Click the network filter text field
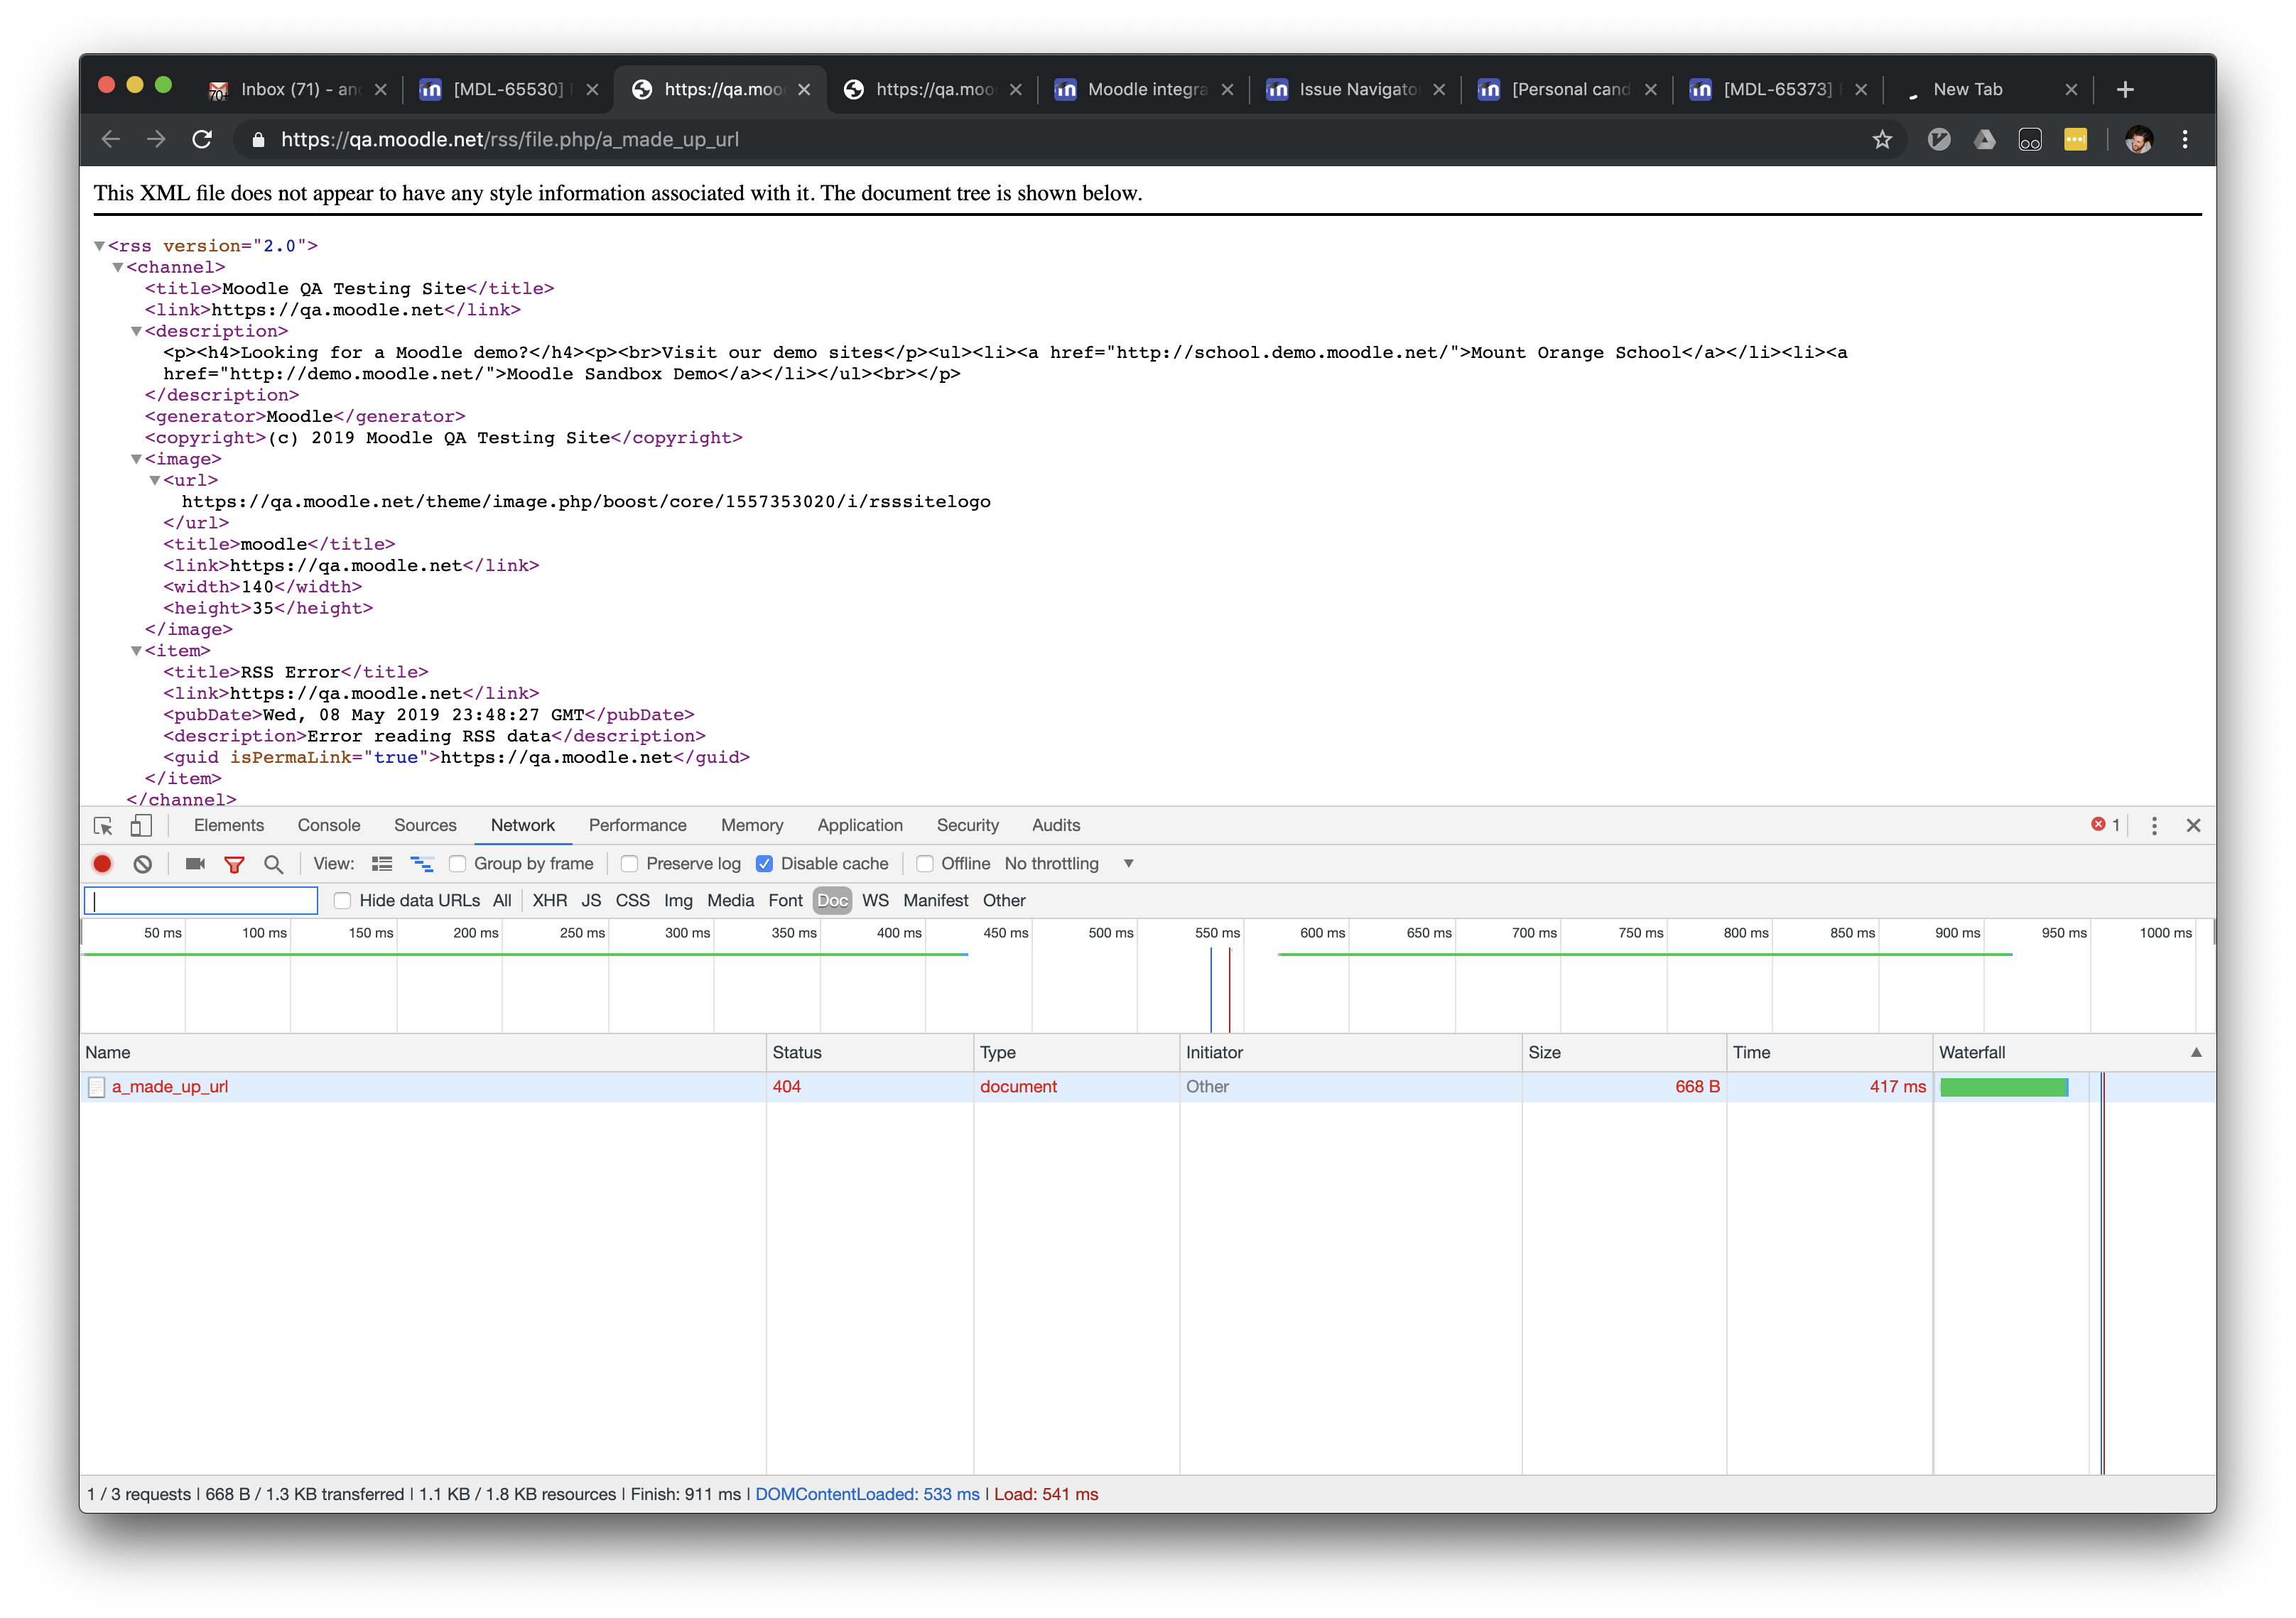 (201, 901)
